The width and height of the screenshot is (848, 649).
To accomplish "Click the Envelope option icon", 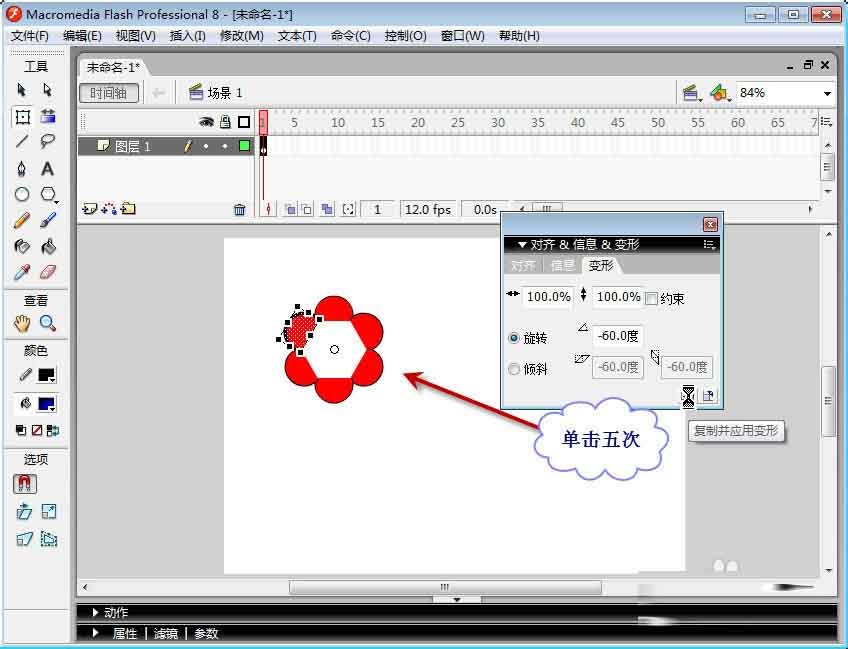I will 49,539.
